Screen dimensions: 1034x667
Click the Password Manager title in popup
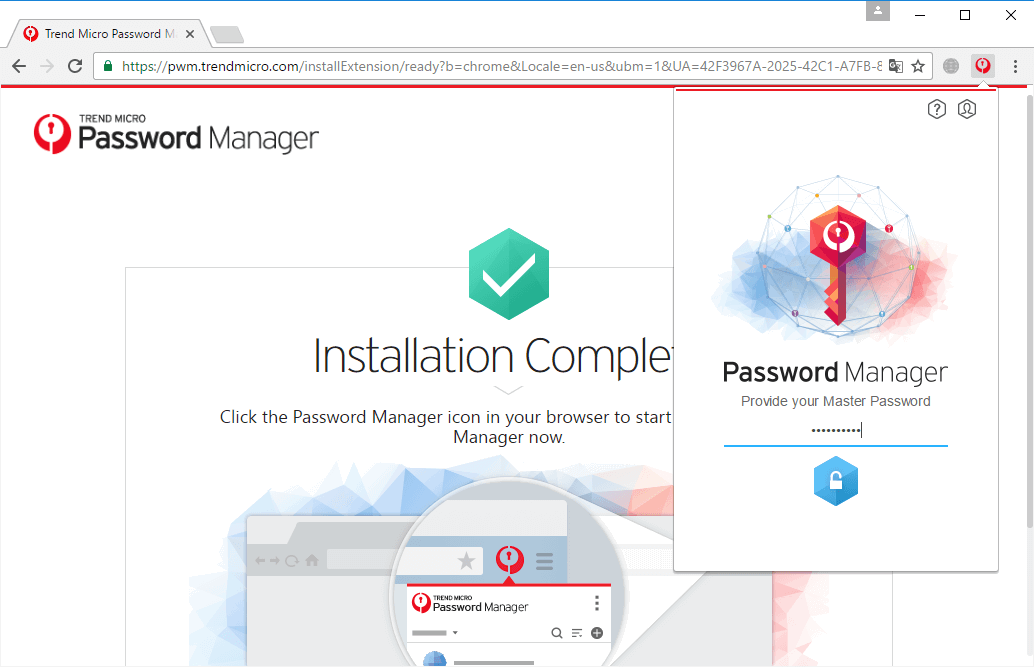[x=835, y=373]
